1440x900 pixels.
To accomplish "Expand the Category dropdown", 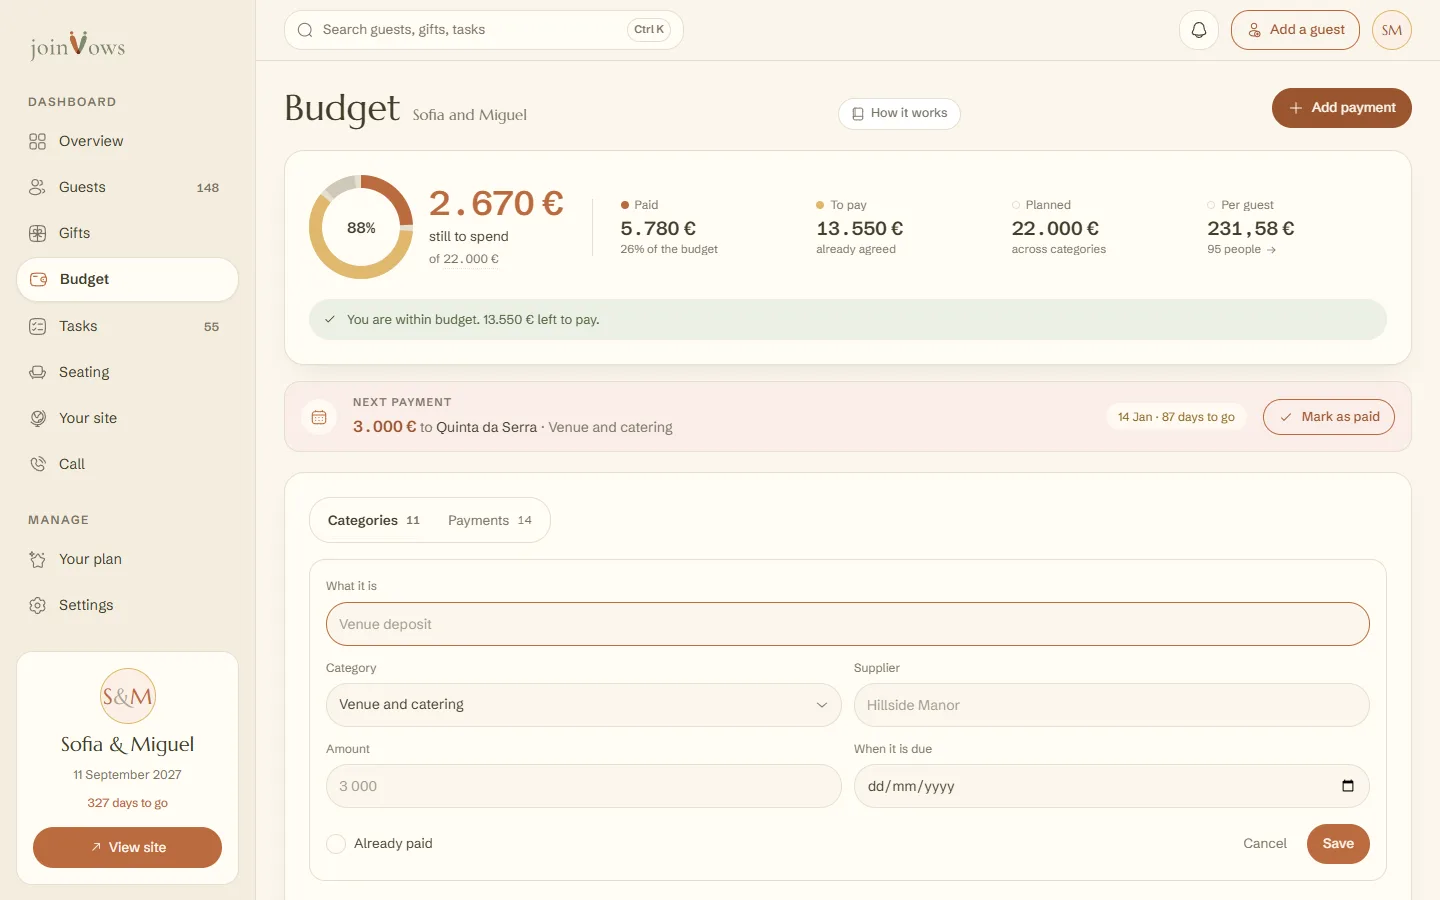I will [584, 705].
